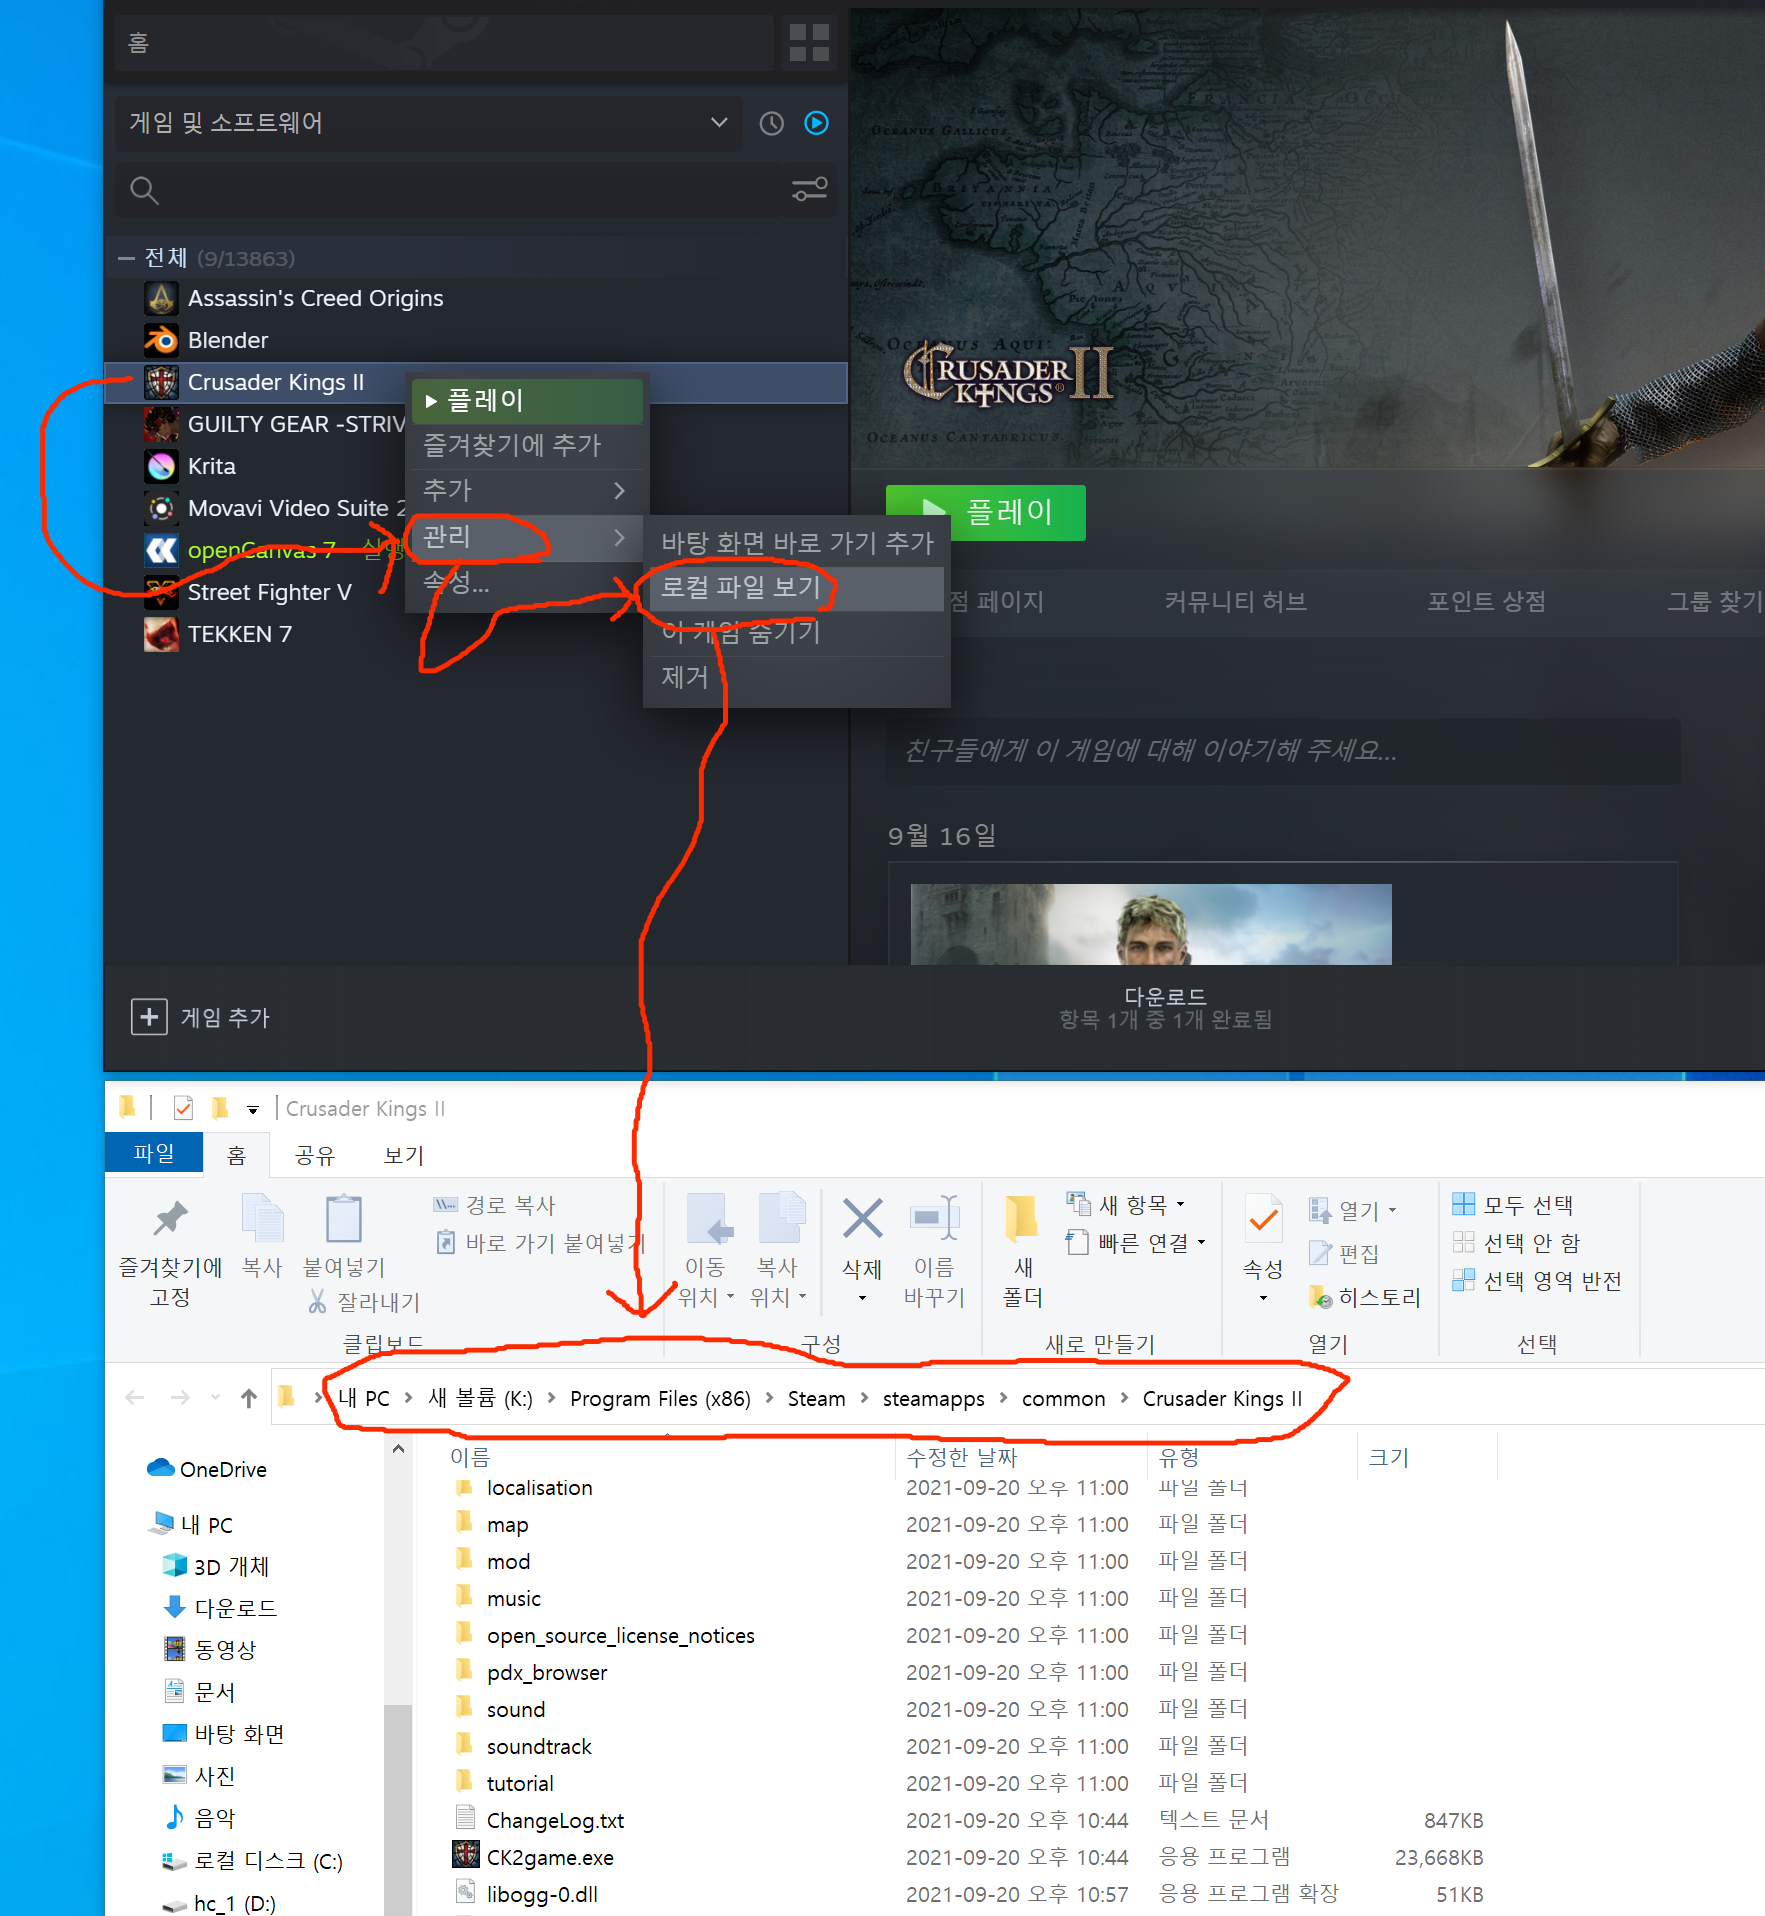
Task: Toggle the ready-to-play filter icon
Action: [x=817, y=123]
